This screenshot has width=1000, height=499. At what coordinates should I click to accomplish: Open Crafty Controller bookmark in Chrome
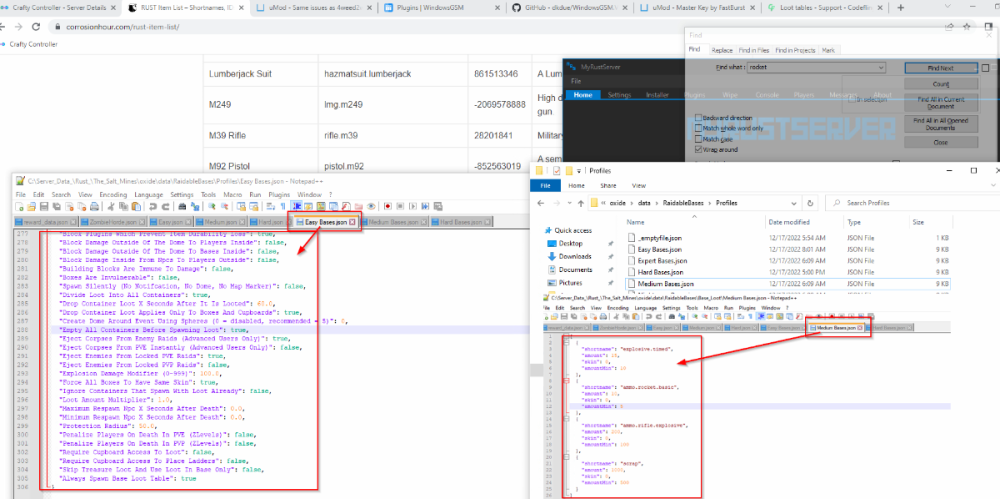(29, 44)
